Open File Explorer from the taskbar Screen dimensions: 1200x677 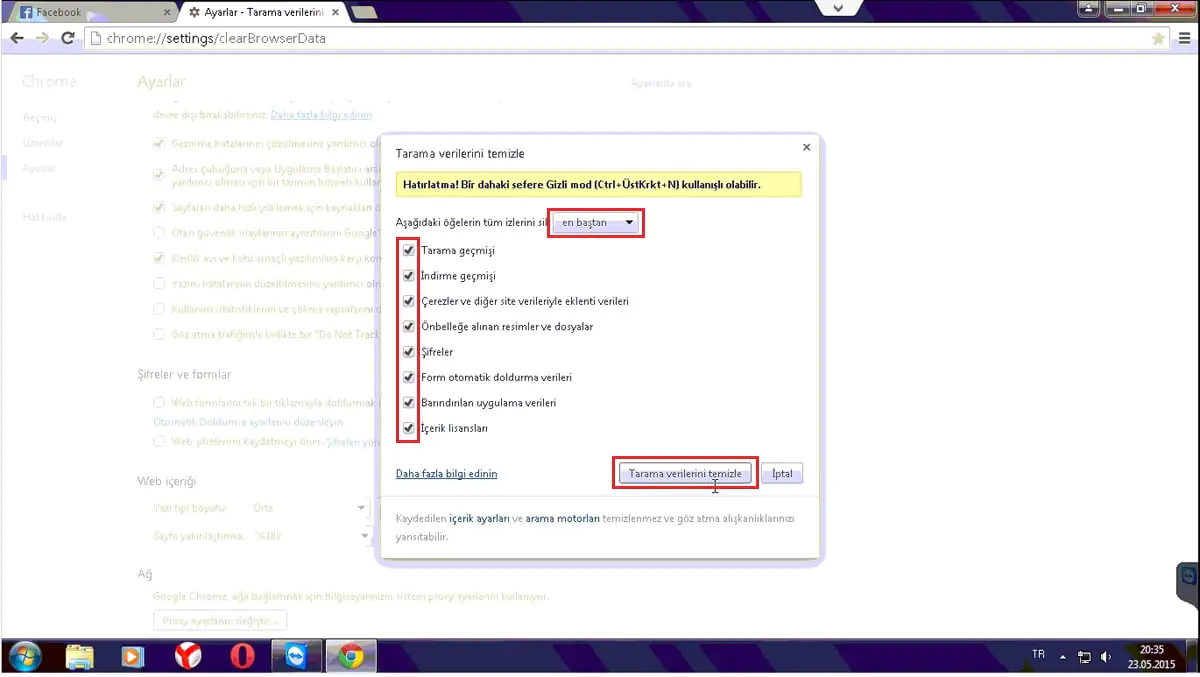pos(79,657)
